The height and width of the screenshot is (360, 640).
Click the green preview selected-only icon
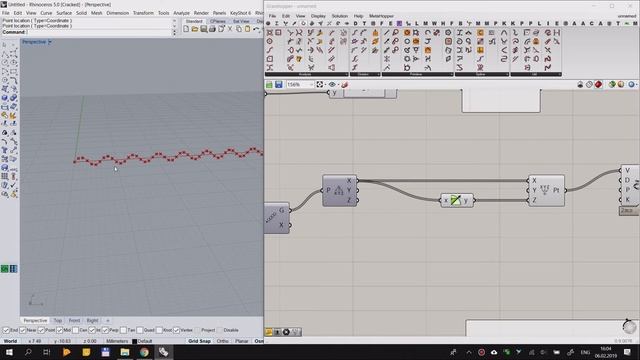pos(612,84)
